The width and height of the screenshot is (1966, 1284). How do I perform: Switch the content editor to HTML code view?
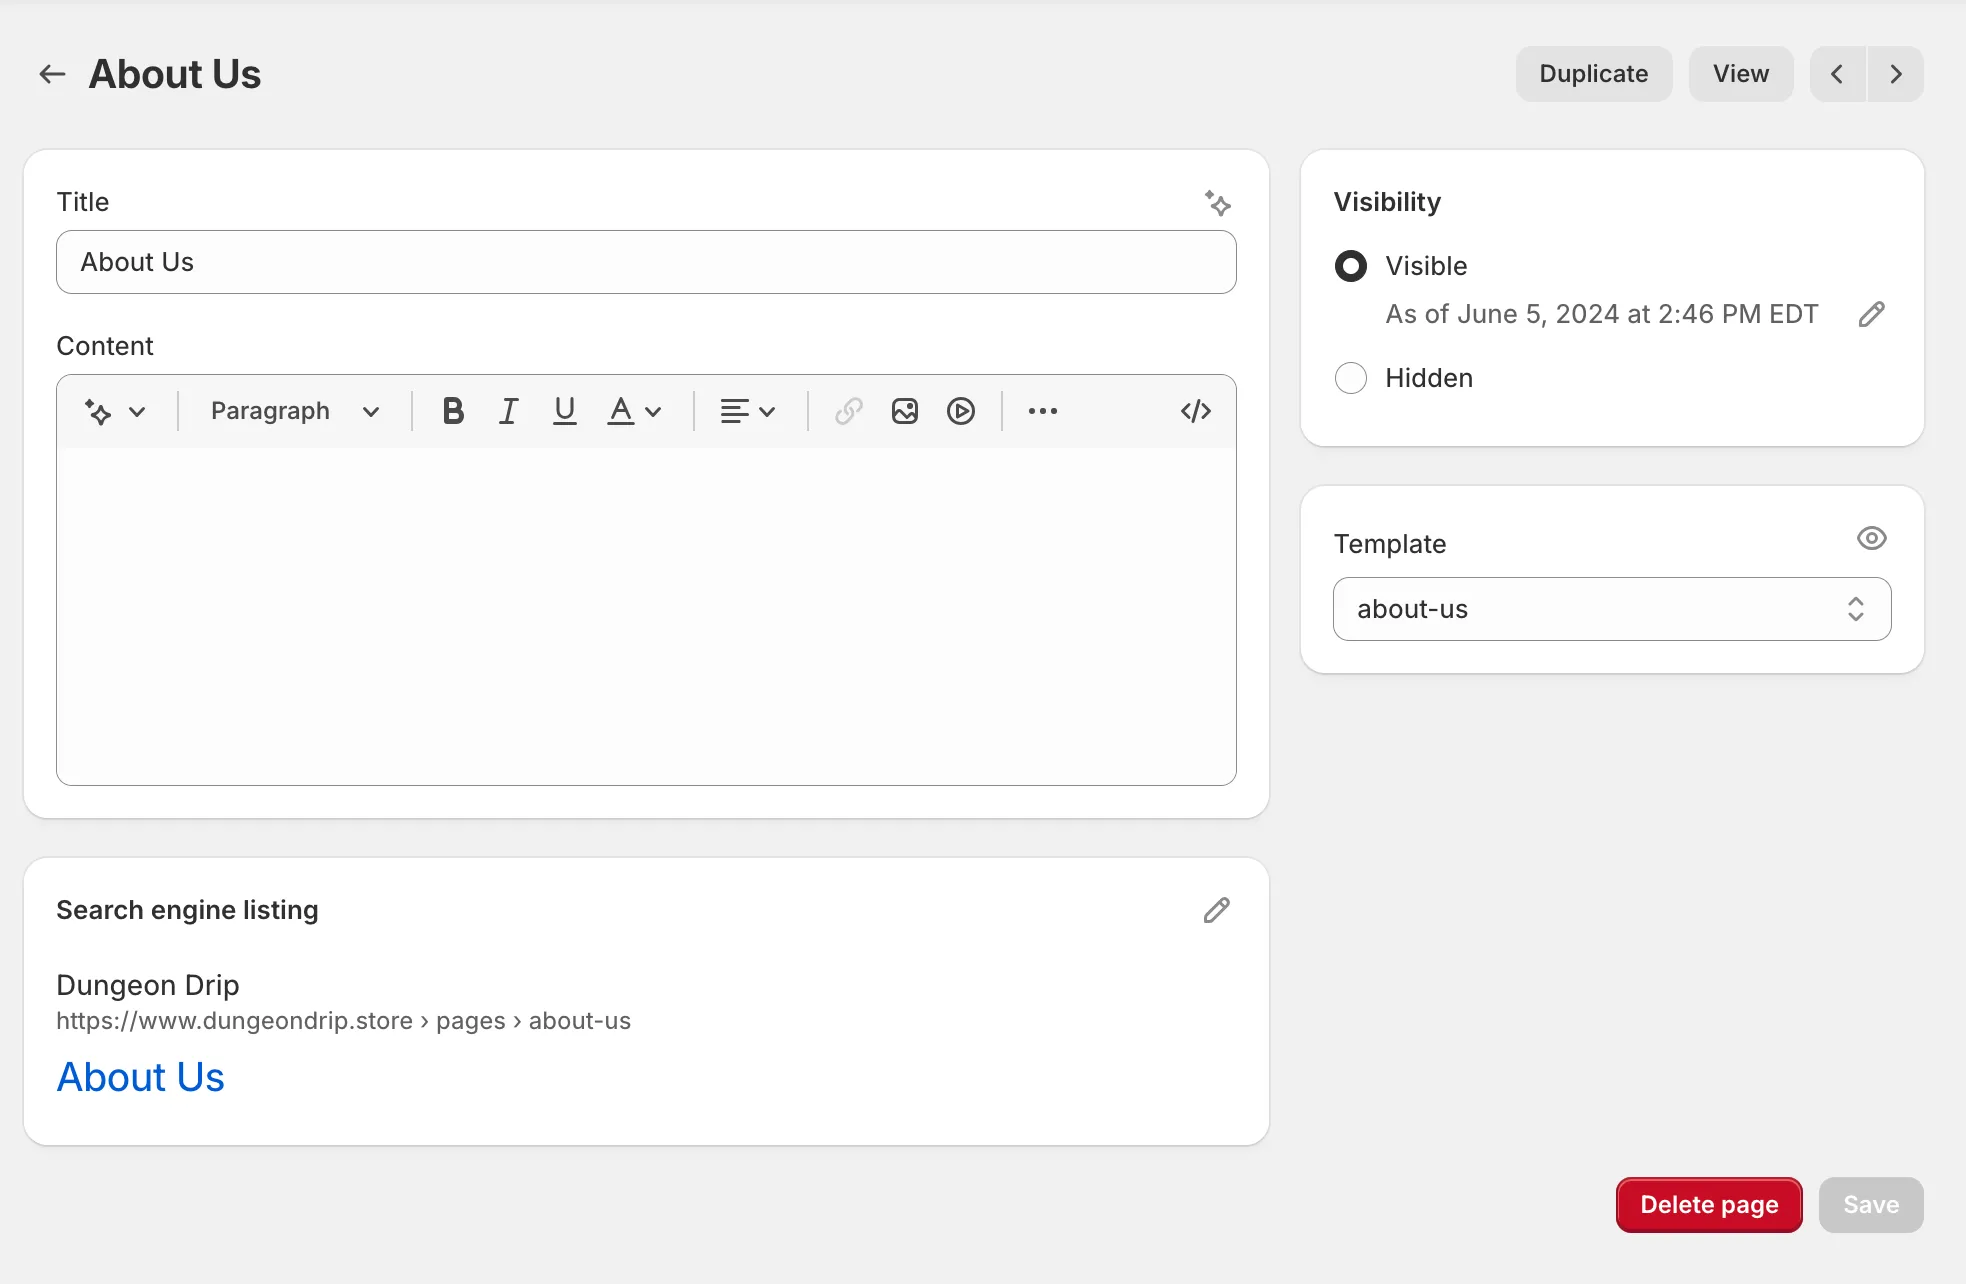(1196, 410)
